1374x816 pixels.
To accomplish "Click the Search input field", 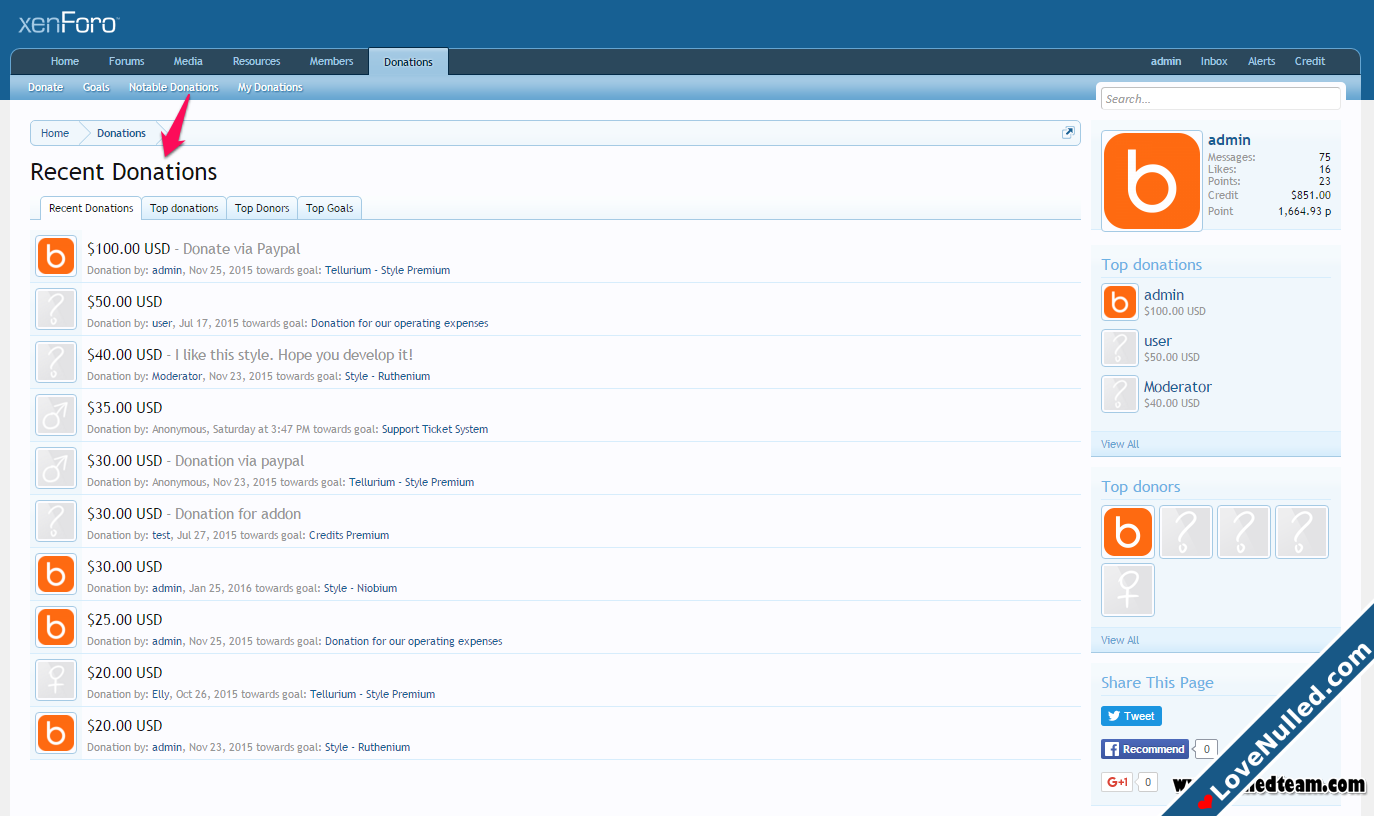I will pos(1220,99).
